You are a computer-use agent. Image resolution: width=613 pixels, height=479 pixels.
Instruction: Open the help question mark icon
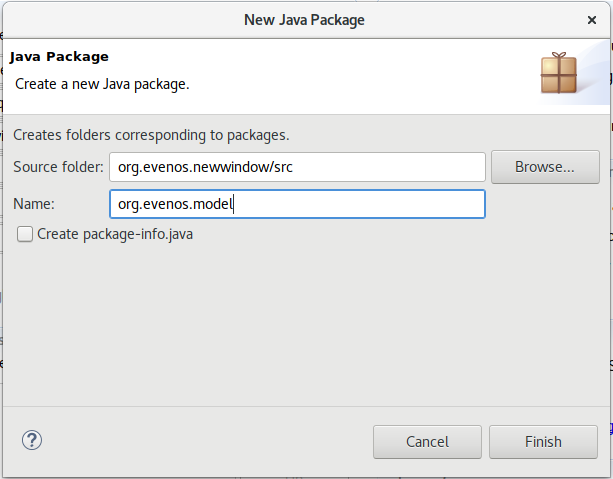(32, 440)
